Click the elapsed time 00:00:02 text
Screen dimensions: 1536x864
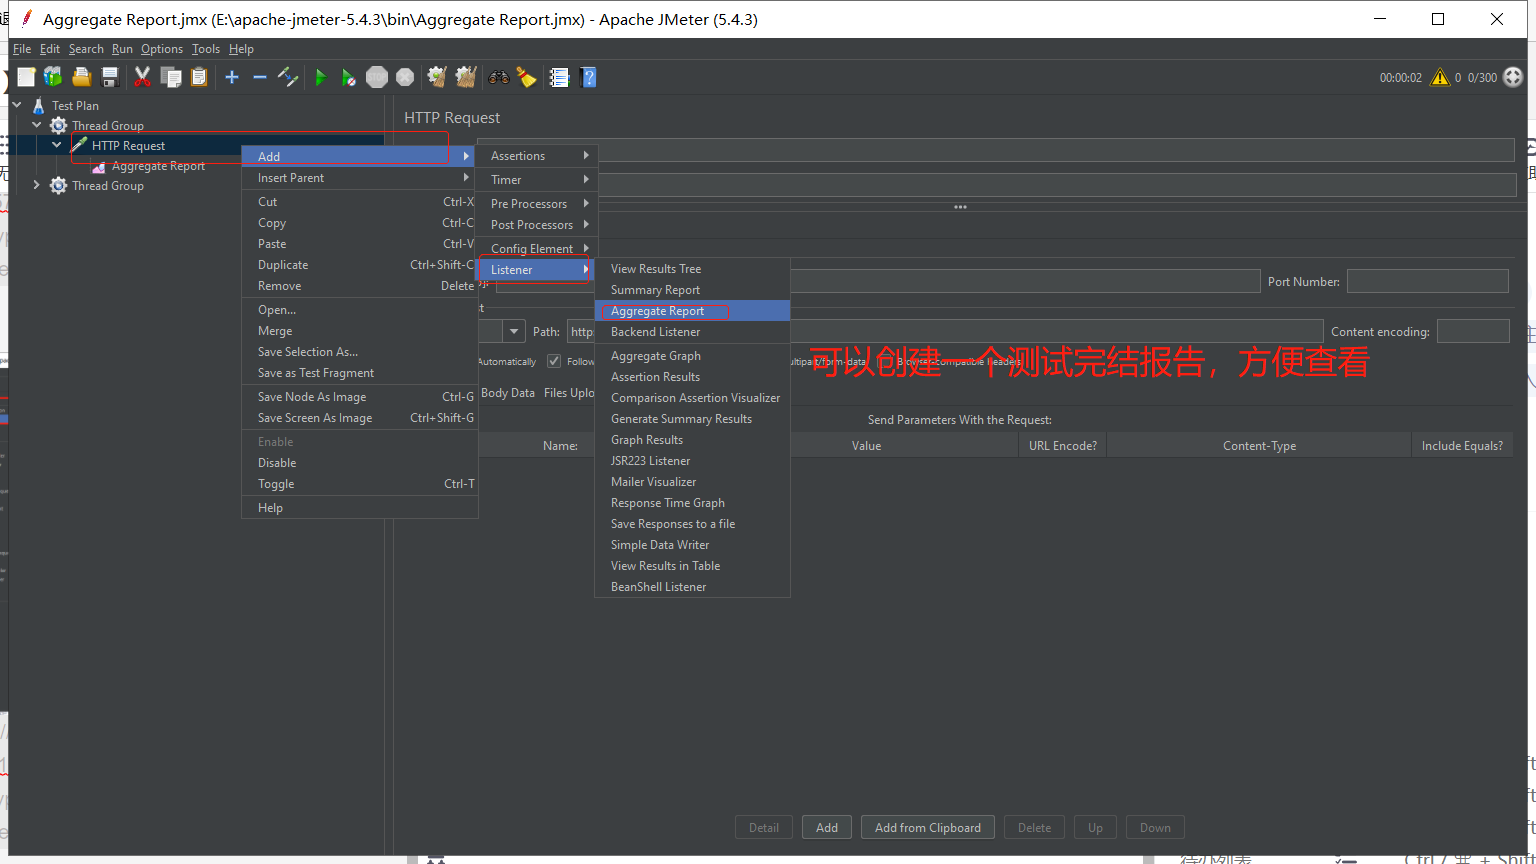coord(1401,78)
